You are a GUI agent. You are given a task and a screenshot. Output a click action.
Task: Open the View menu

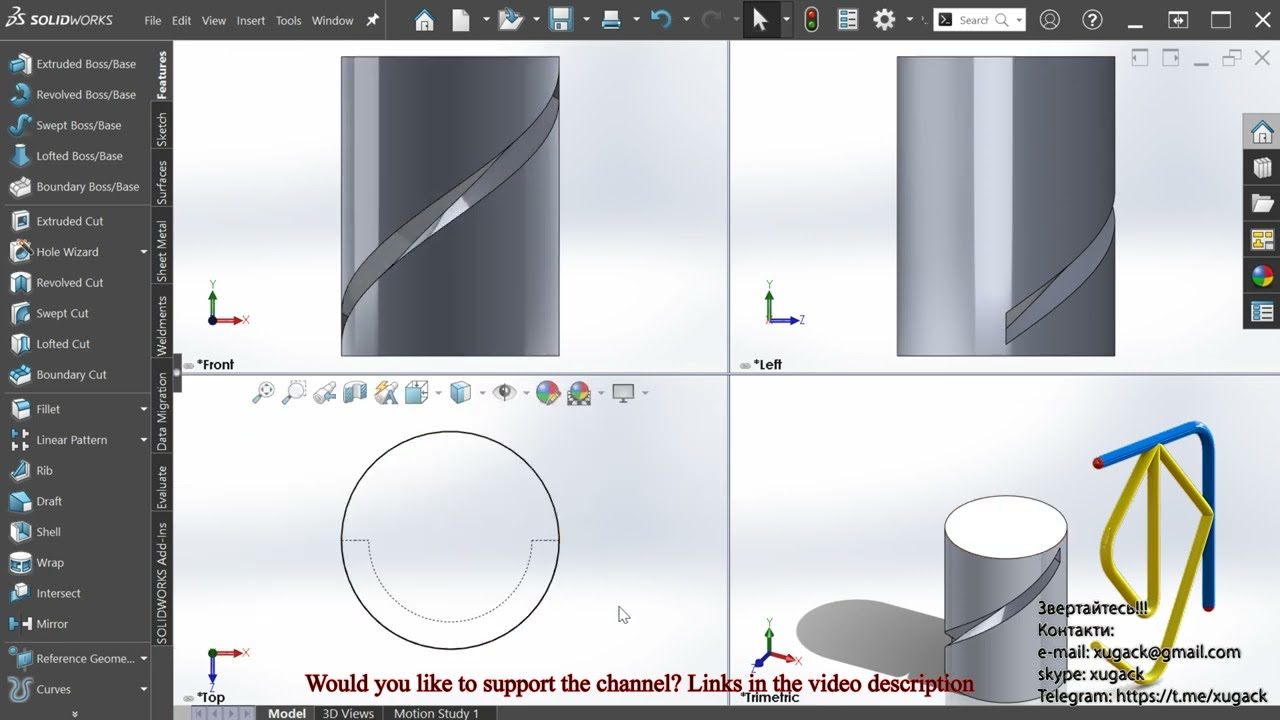click(214, 20)
